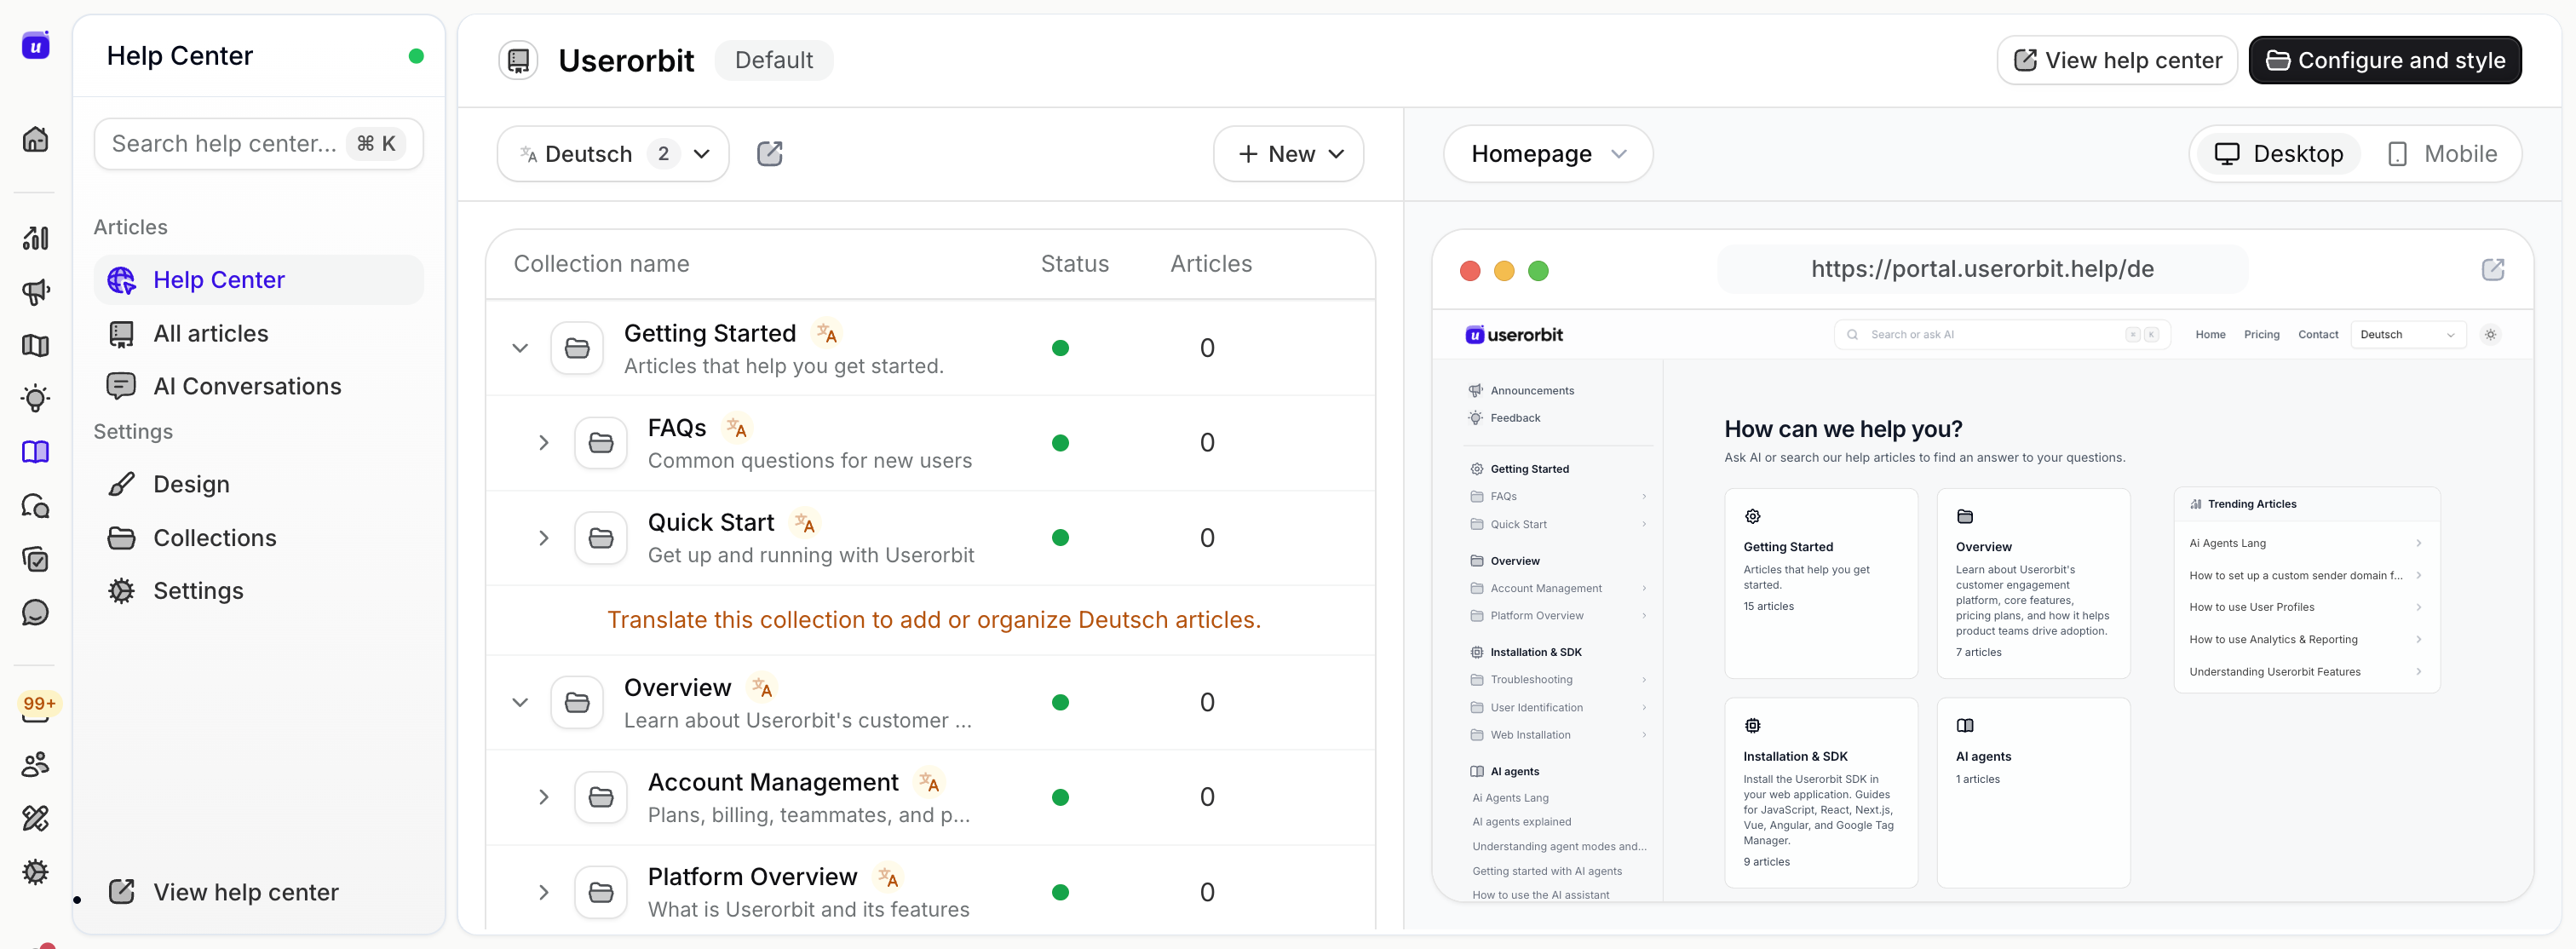Image resolution: width=2576 pixels, height=949 pixels.
Task: Open Installation & SDK card in preview
Action: click(x=1820, y=793)
